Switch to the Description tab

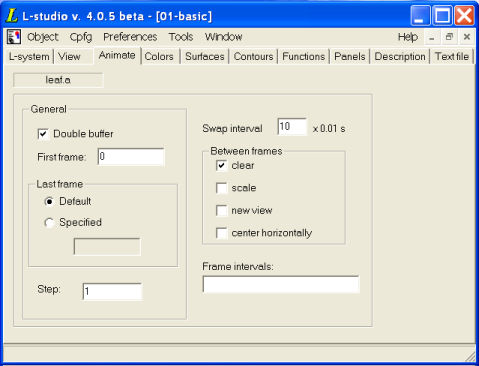click(400, 56)
